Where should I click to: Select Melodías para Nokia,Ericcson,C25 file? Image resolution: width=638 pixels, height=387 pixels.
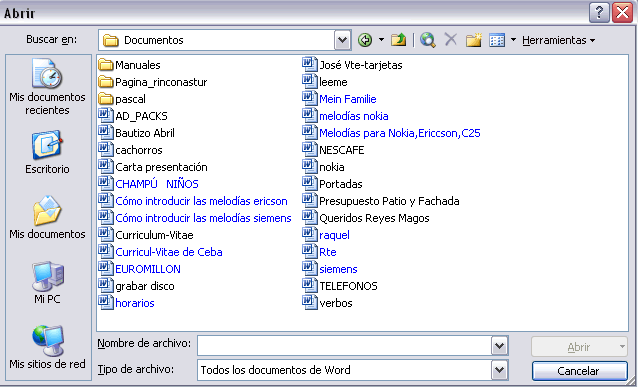tap(392, 133)
